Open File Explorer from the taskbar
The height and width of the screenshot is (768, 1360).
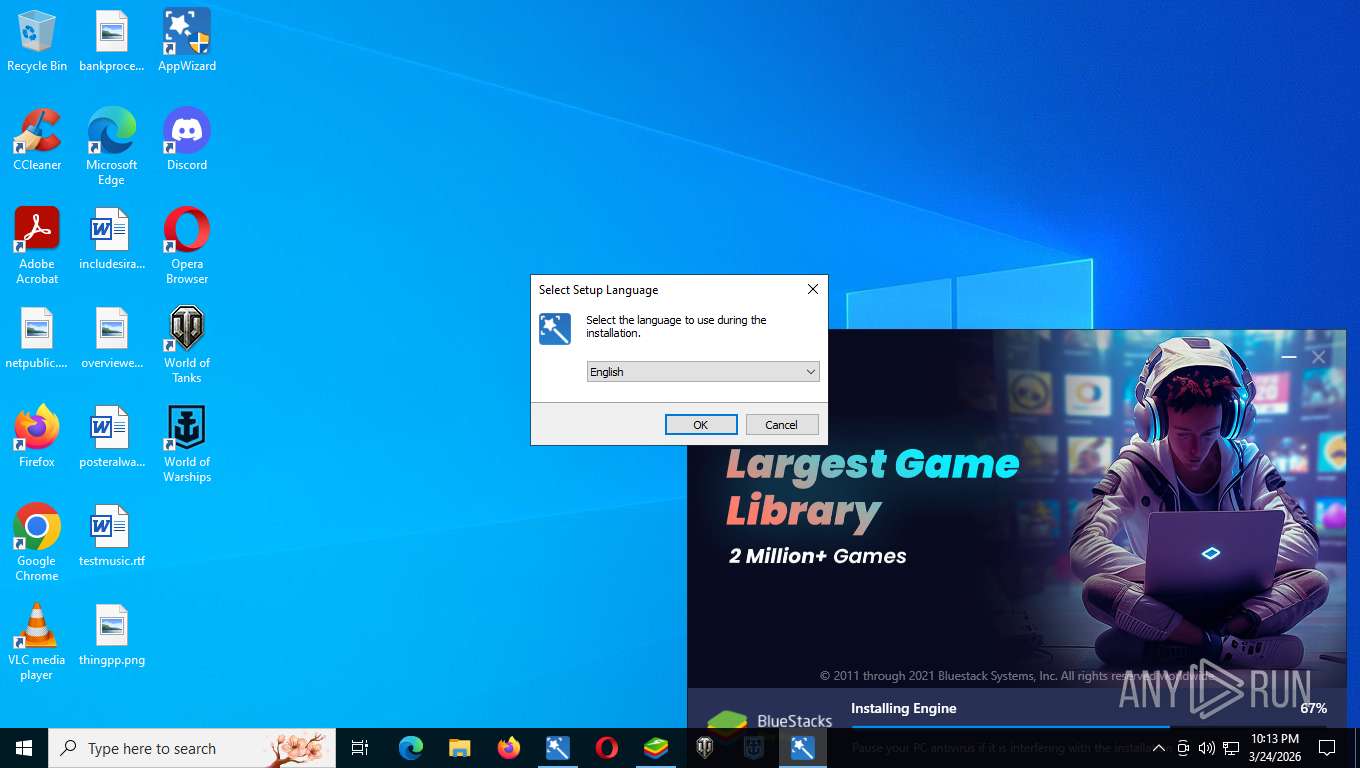coord(460,748)
